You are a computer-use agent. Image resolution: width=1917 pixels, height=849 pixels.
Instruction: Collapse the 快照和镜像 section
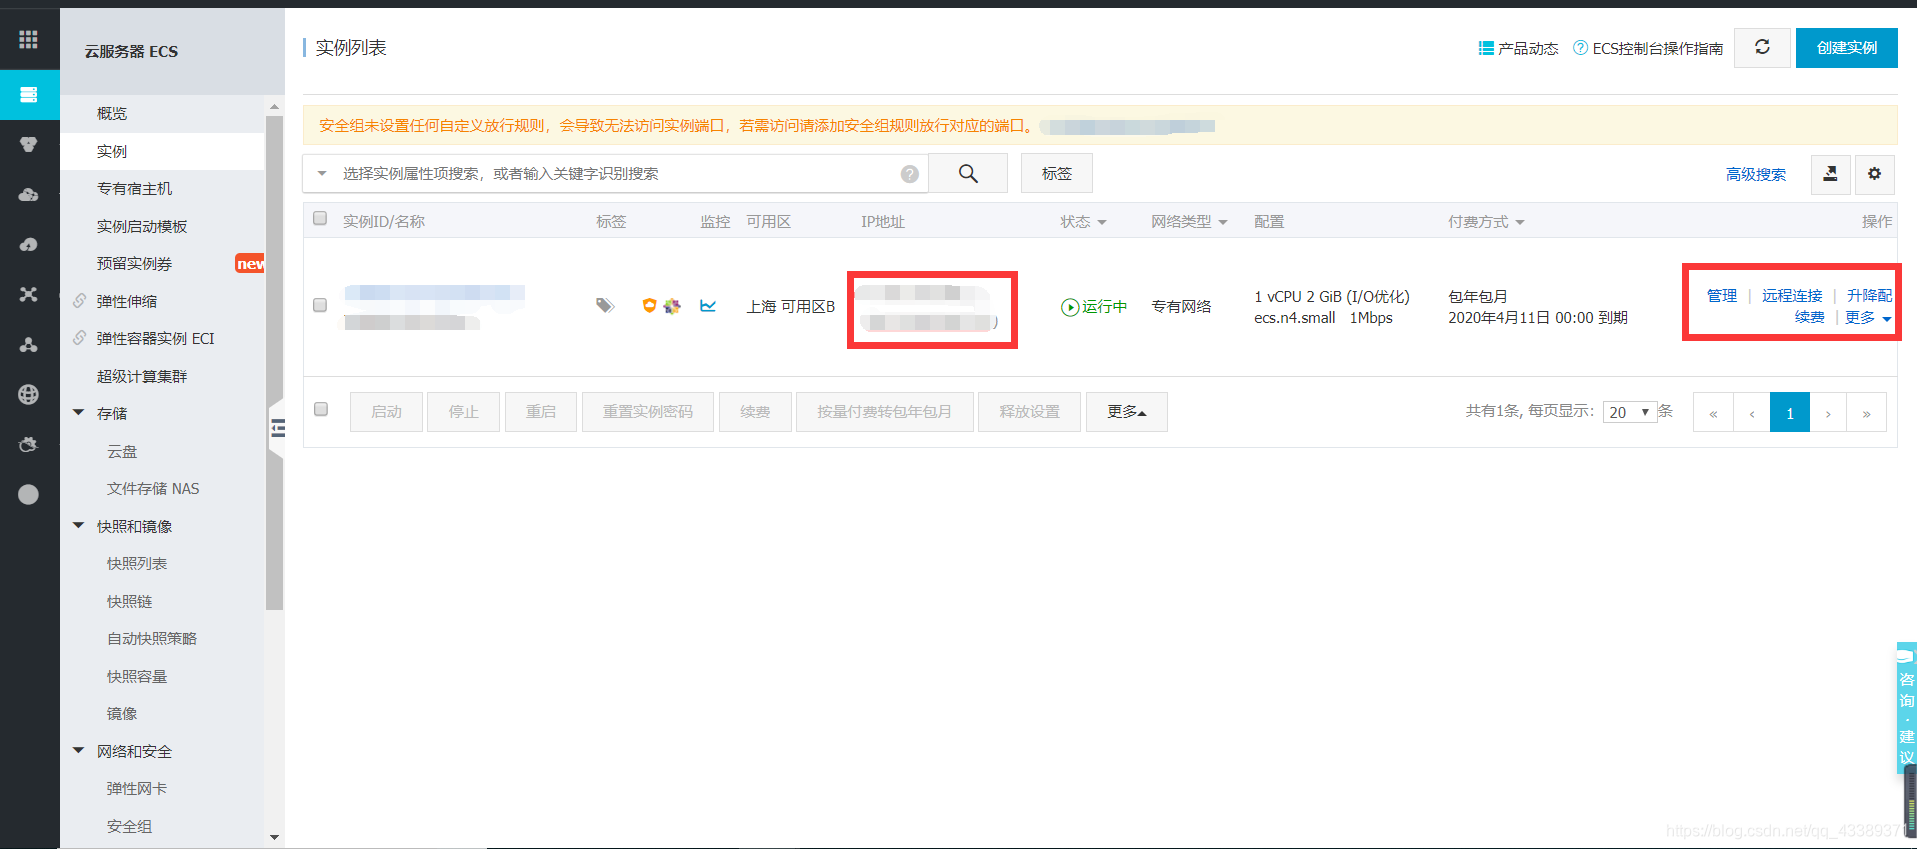point(79,525)
